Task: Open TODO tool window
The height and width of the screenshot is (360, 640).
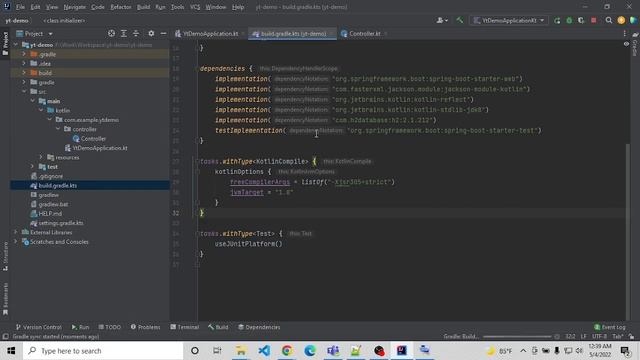Action: click(109, 327)
